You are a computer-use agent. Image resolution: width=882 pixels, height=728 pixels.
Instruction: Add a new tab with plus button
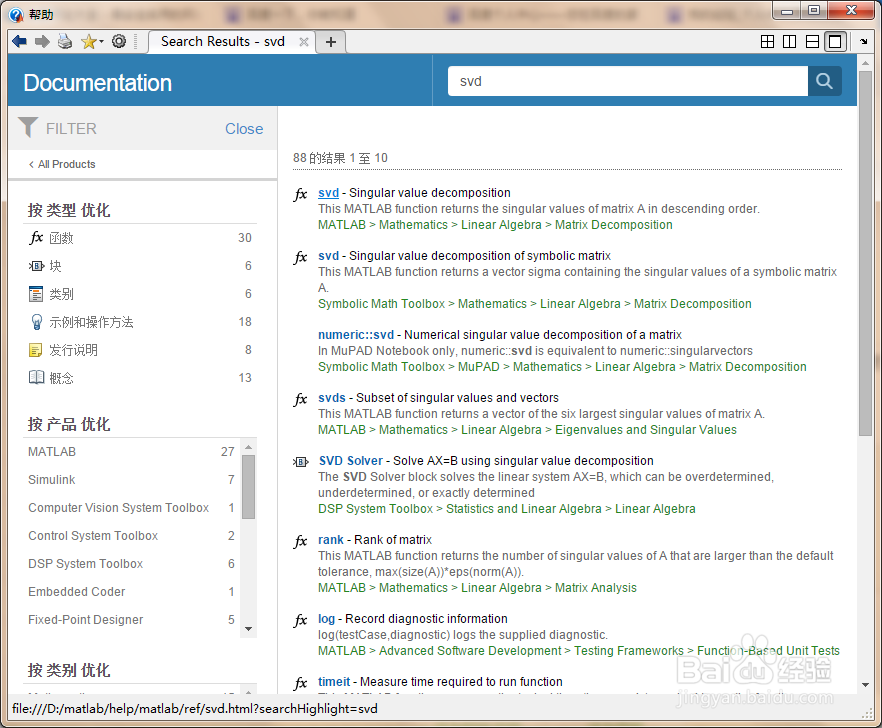[x=331, y=42]
